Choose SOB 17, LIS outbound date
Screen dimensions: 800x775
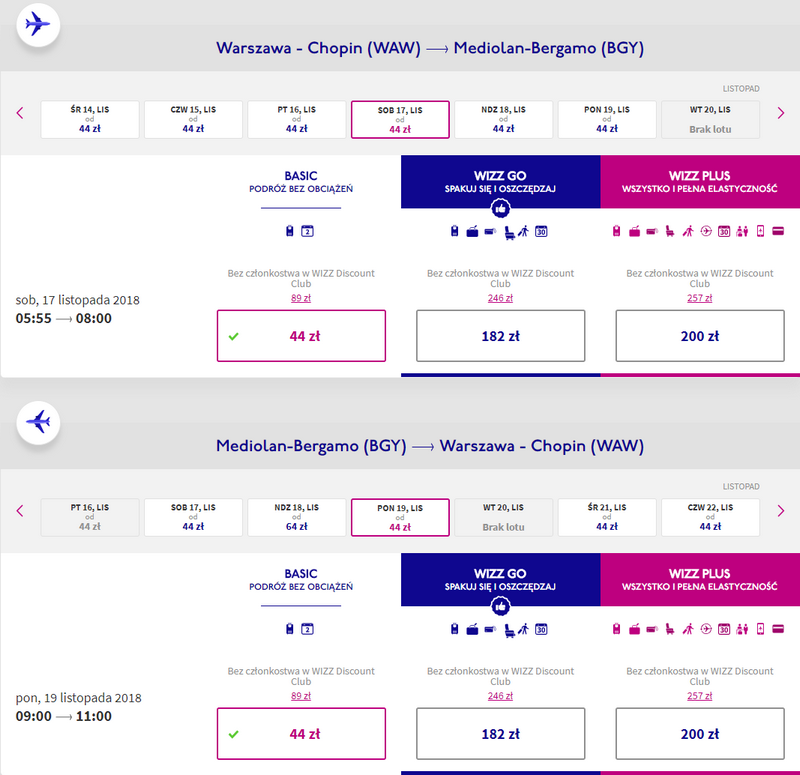(400, 119)
